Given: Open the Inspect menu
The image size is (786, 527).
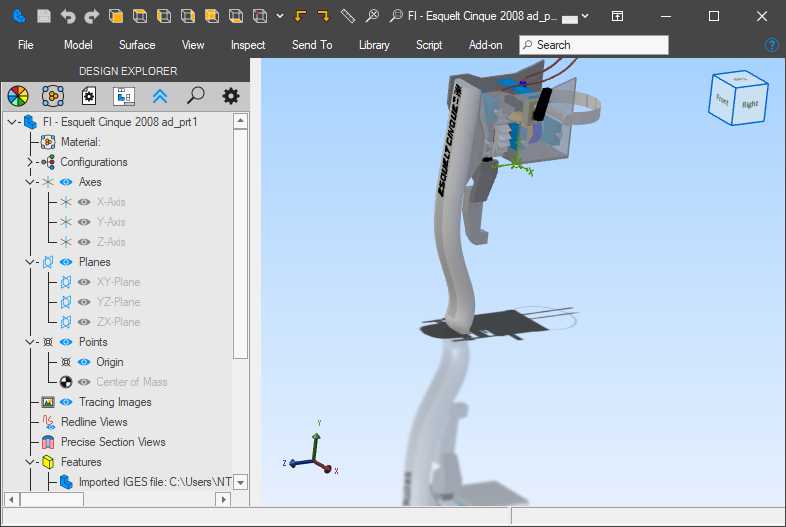Looking at the screenshot, I should (x=248, y=45).
